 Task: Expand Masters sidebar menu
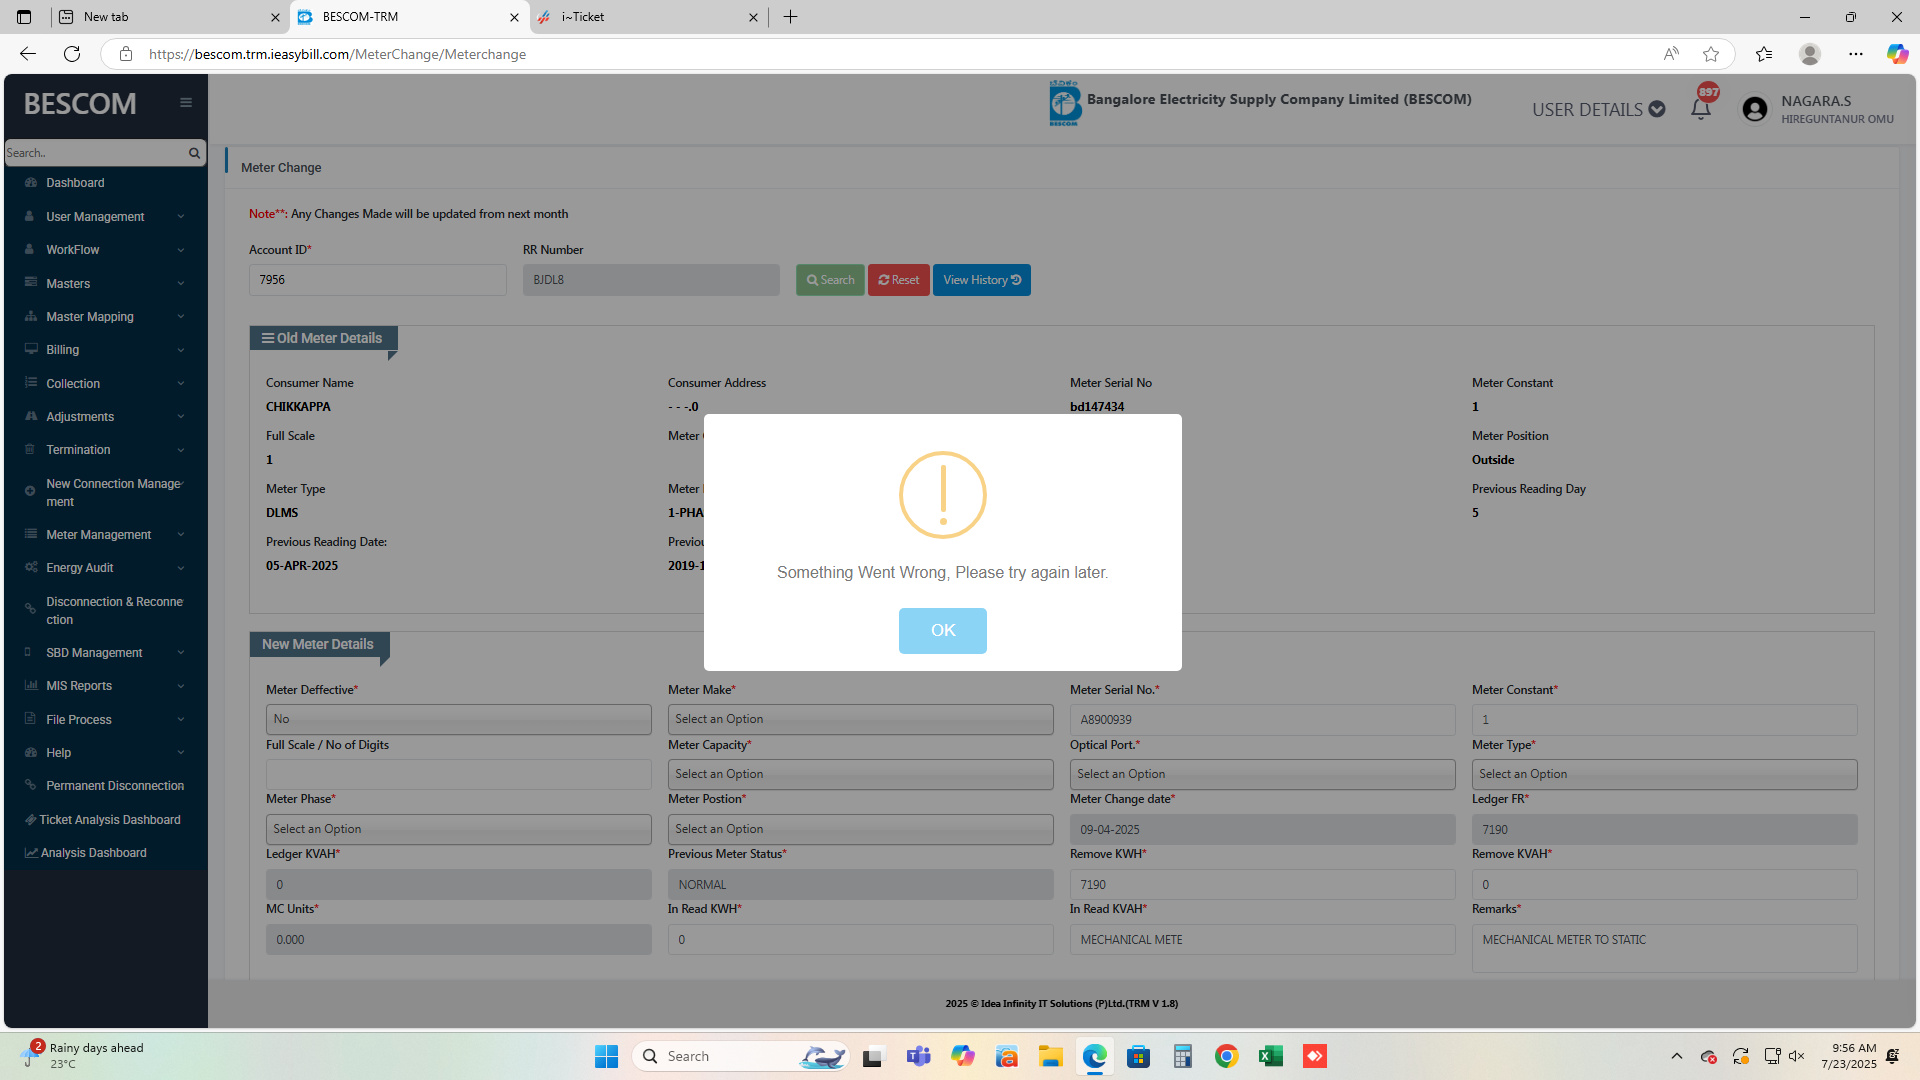point(106,284)
